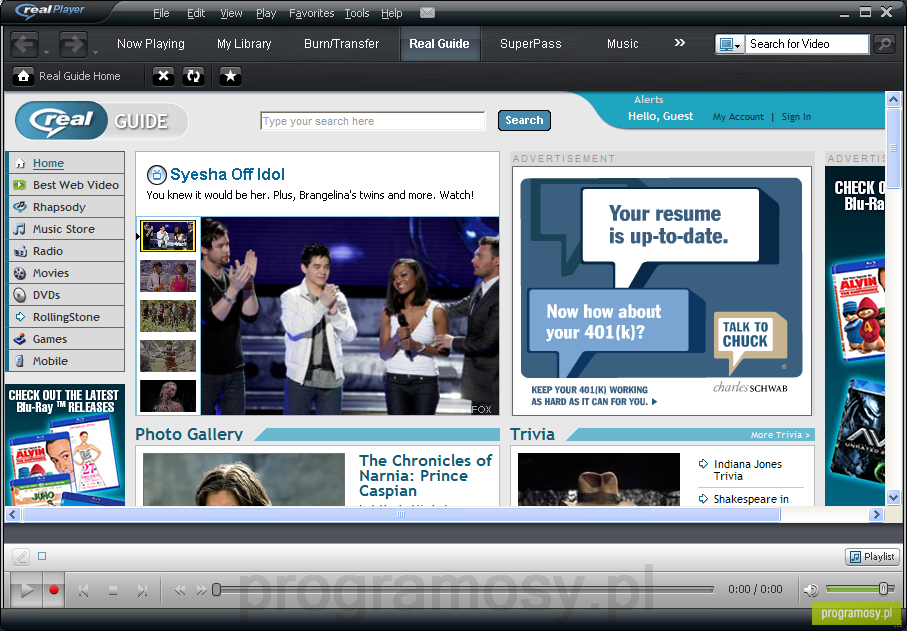Click the horizontal scrollbar of the page
Image resolution: width=907 pixels, height=631 pixels.
401,515
